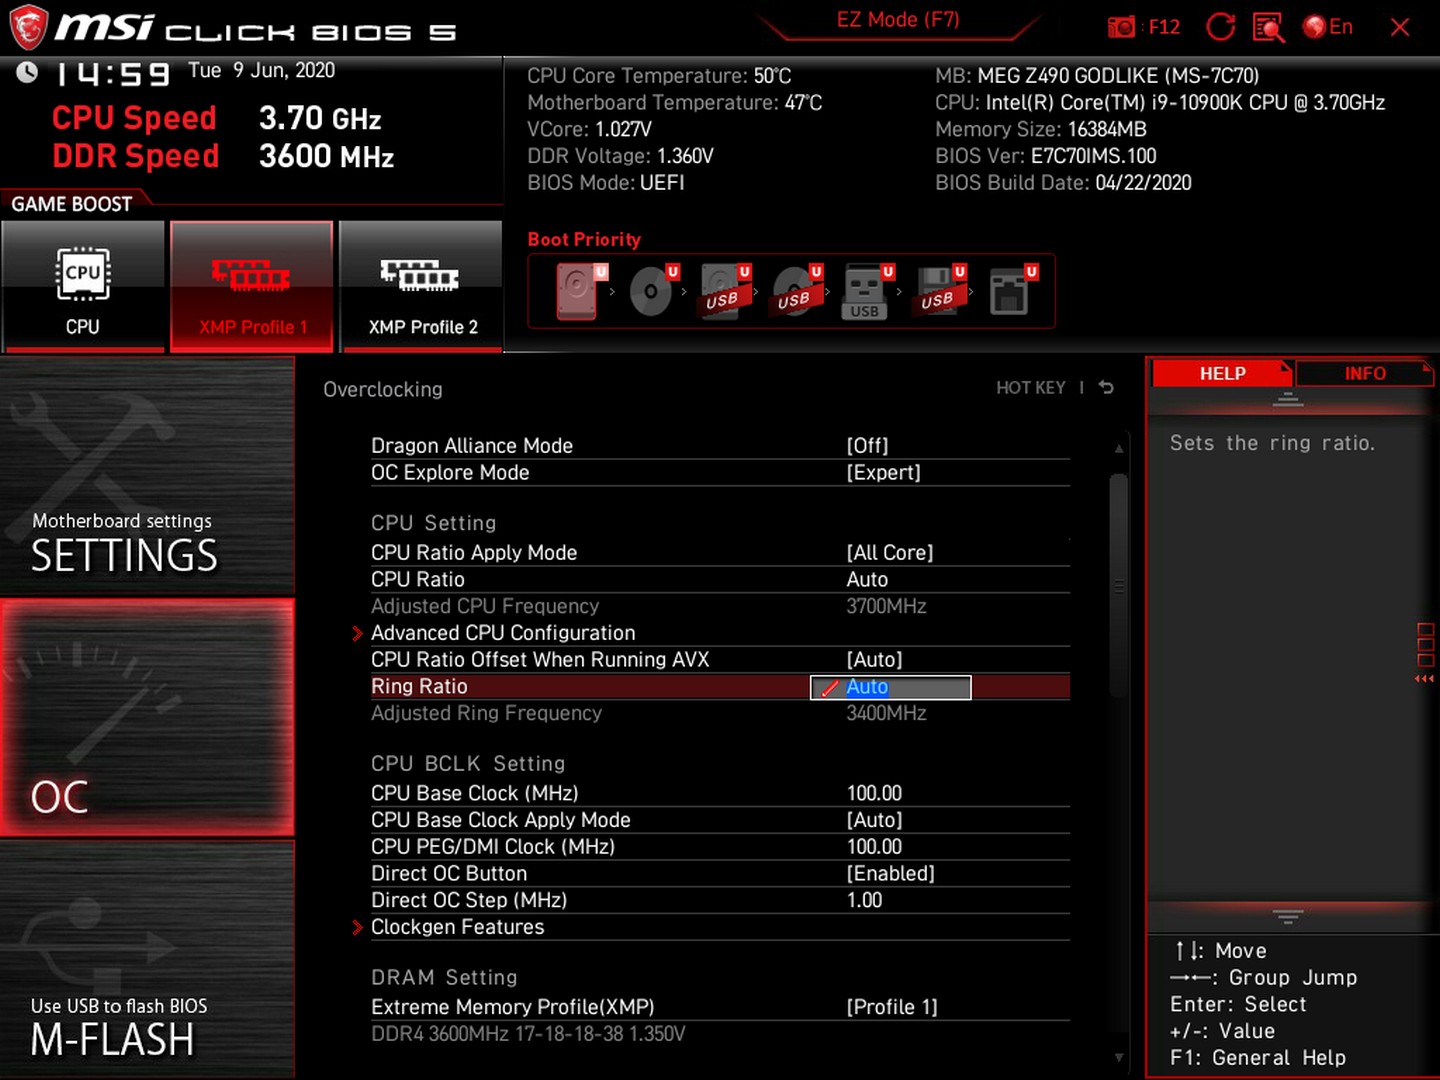Select the optical disc boot priority icon
Screen dimensions: 1440x1080
point(654,291)
